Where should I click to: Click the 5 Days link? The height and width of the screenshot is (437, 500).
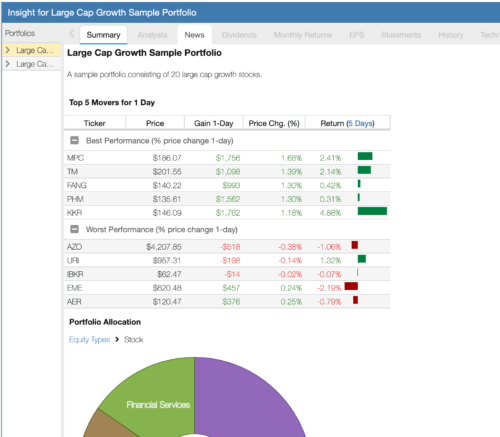360,123
